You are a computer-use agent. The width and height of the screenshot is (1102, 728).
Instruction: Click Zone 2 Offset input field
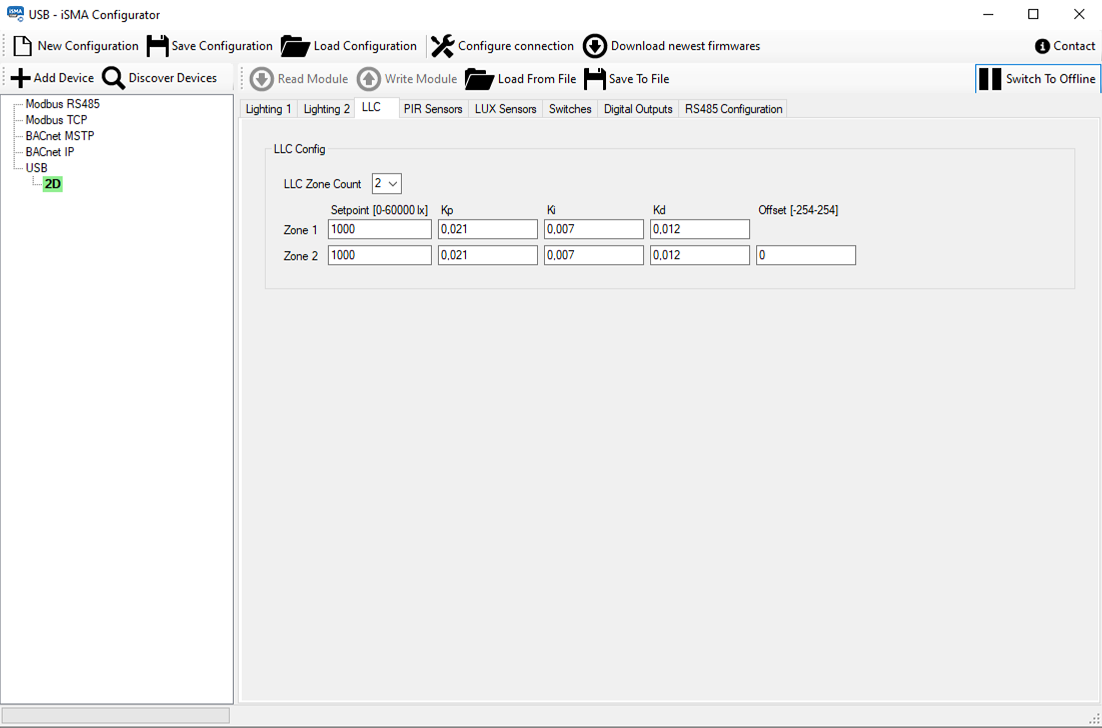(805, 255)
